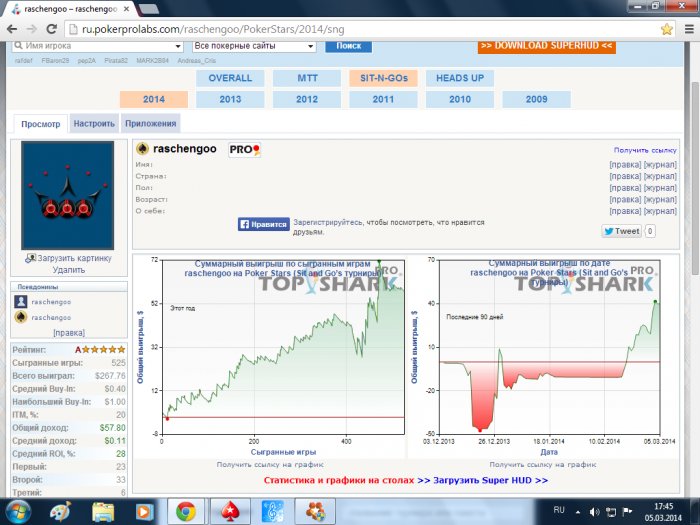Click the Tweet button
Image resolution: width=700 pixels, height=525 pixels.
pos(621,231)
